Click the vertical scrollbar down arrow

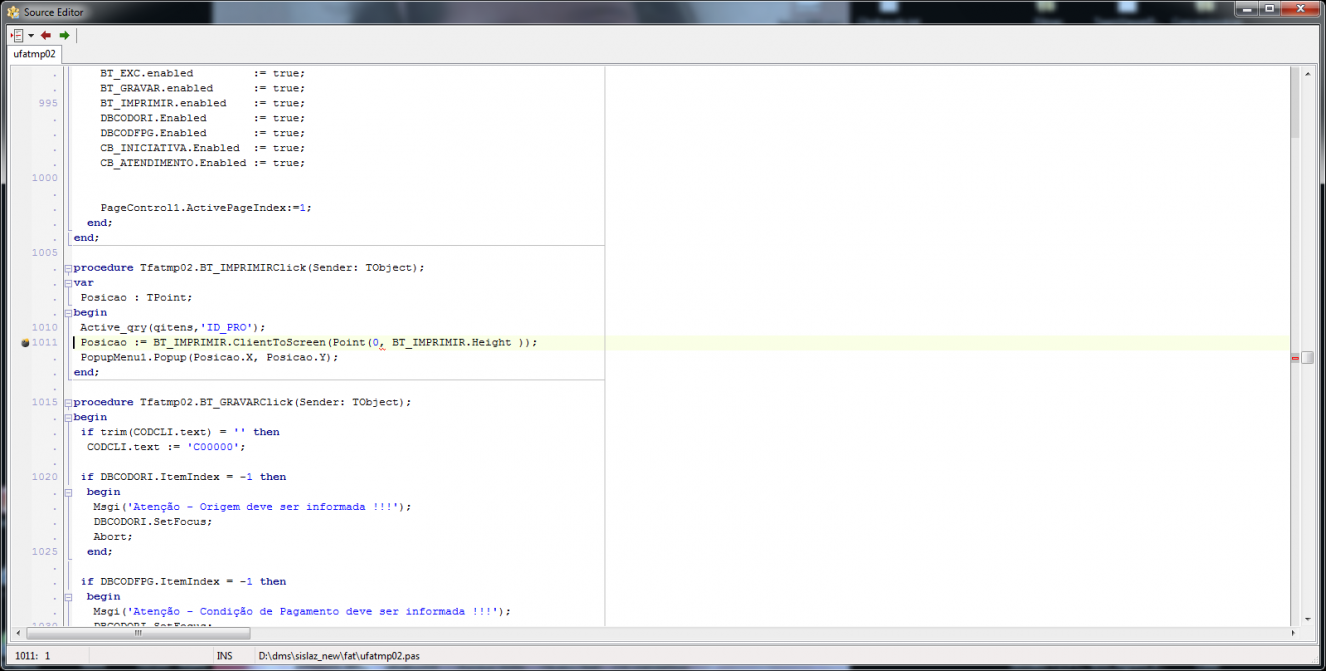[x=1308, y=620]
